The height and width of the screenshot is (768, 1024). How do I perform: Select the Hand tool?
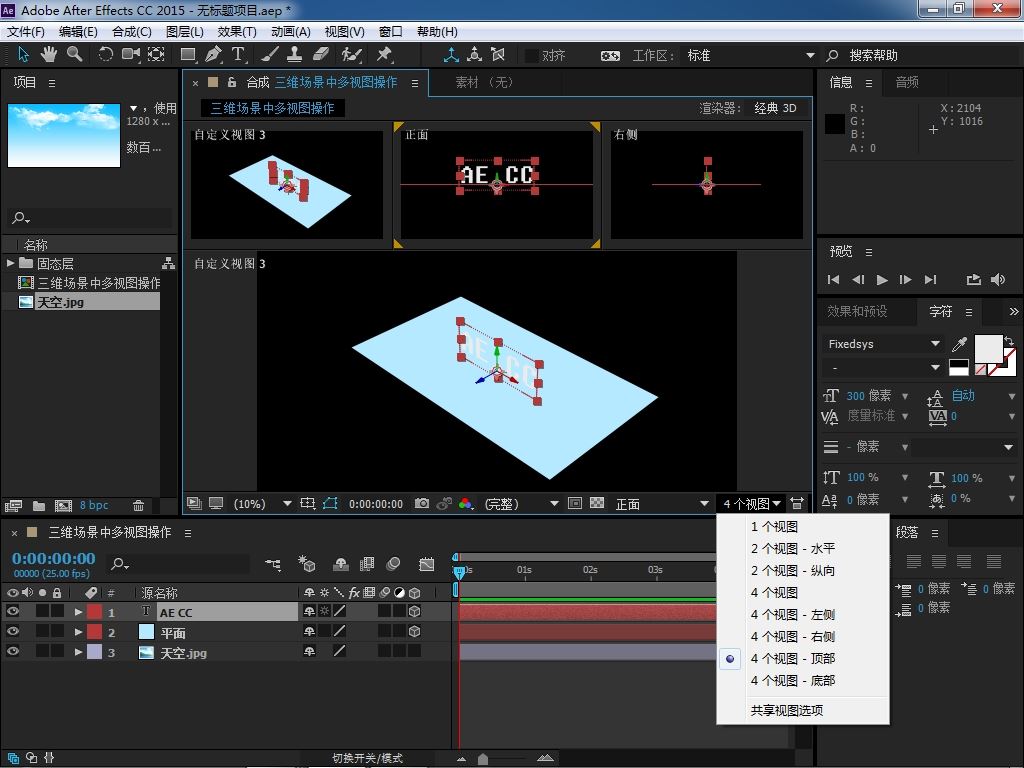tap(48, 55)
